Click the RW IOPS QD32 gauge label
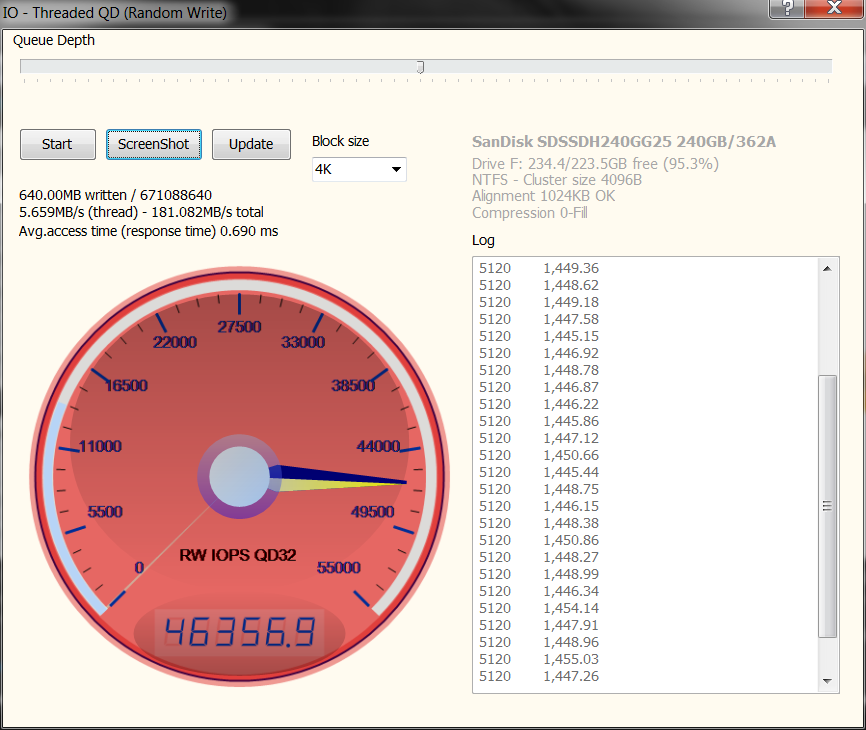This screenshot has width=866, height=730. [x=238, y=555]
